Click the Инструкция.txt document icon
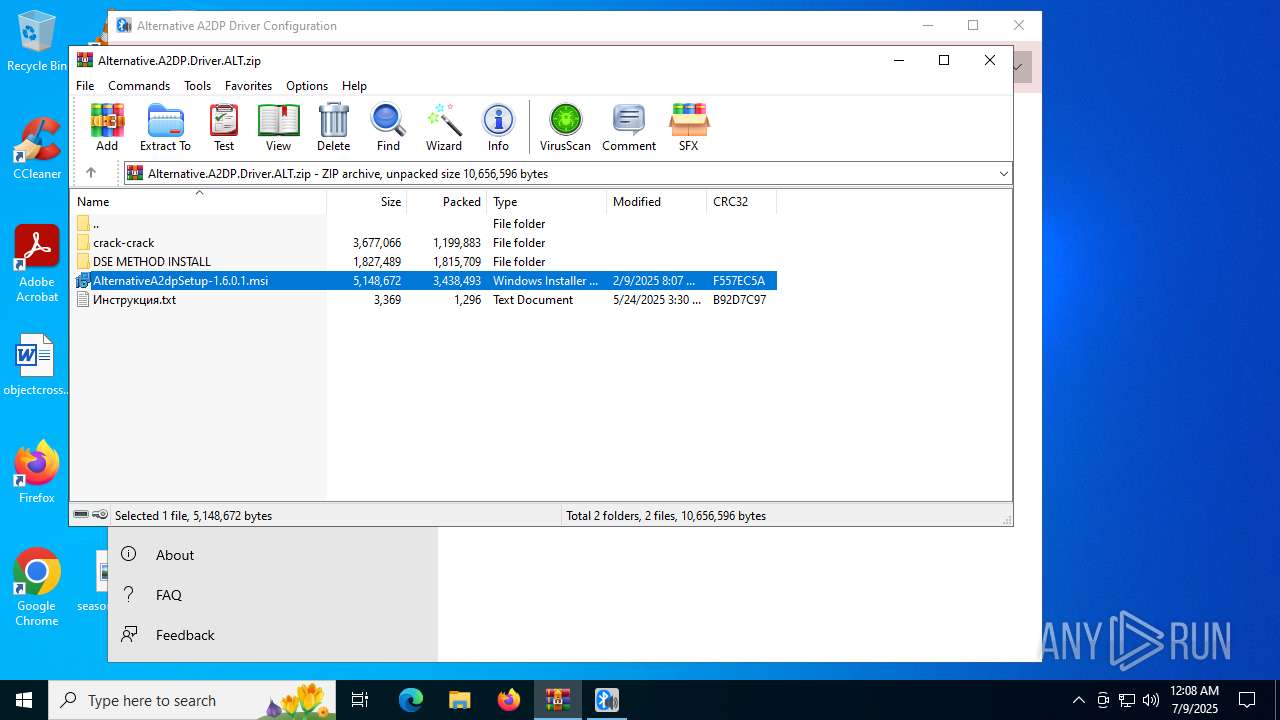 tap(83, 300)
